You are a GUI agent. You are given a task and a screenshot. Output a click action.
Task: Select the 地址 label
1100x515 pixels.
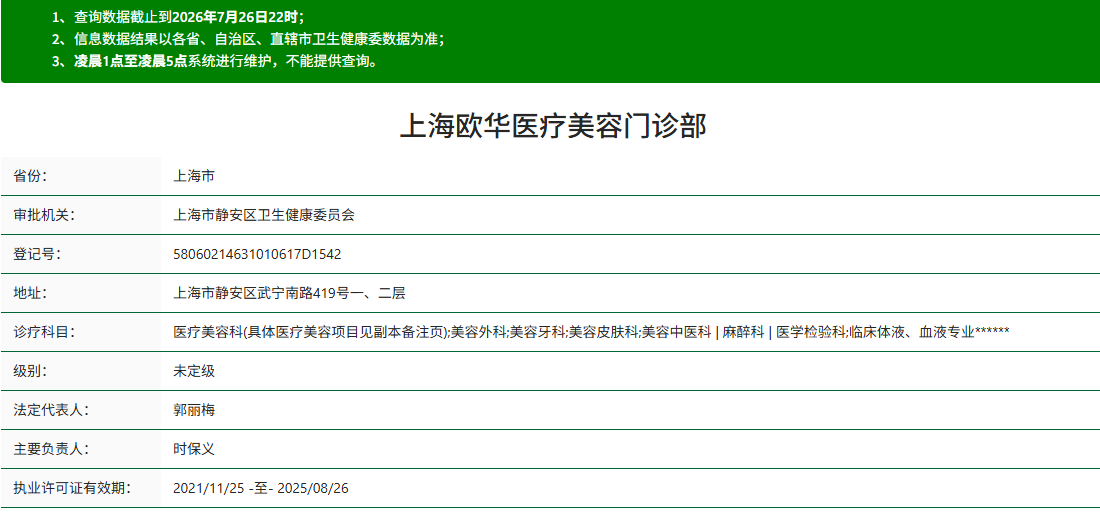(x=30, y=293)
